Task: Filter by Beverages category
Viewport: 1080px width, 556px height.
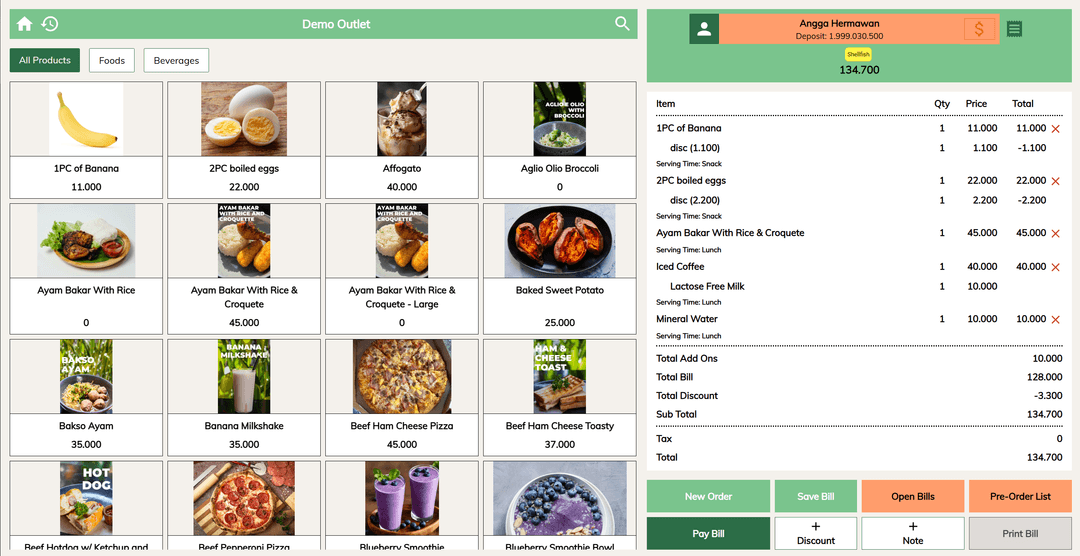Action: [x=176, y=60]
